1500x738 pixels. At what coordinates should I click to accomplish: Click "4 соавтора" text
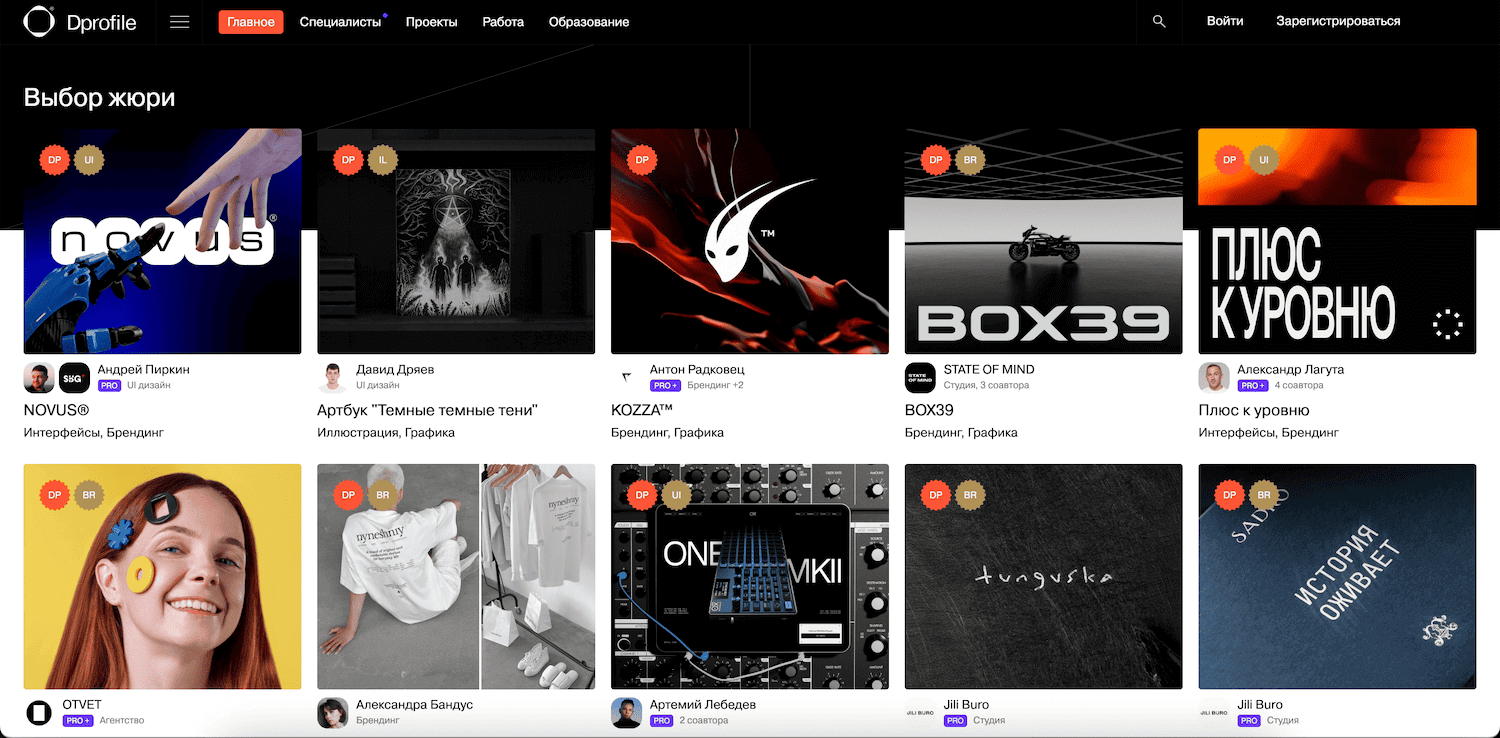[x=1298, y=385]
